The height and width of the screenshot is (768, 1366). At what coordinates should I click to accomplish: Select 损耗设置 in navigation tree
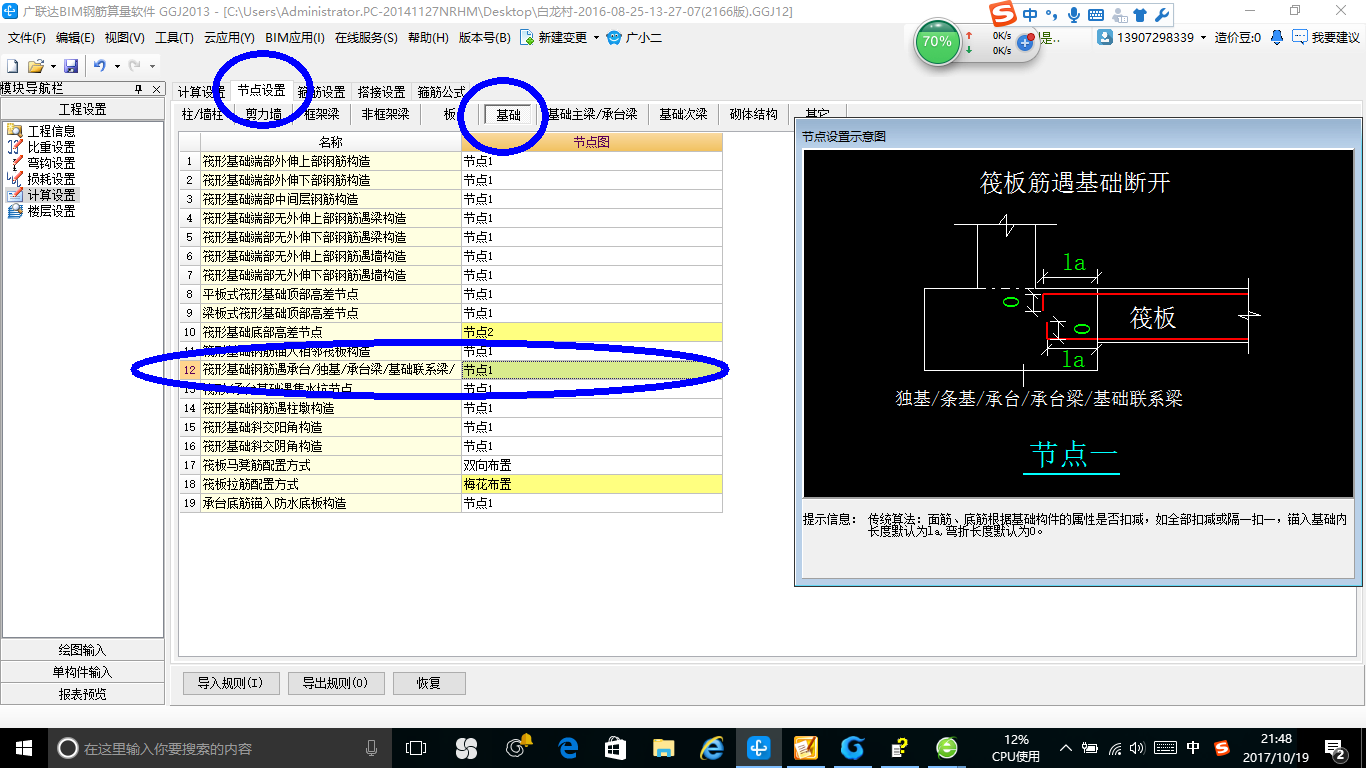pyautogui.click(x=51, y=179)
